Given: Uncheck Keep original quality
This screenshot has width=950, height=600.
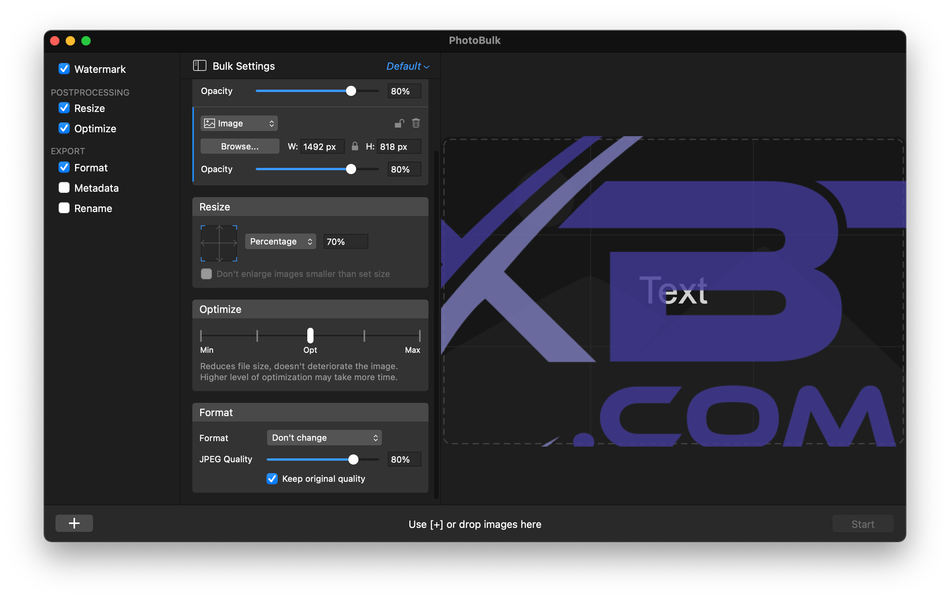Looking at the screenshot, I should [272, 479].
